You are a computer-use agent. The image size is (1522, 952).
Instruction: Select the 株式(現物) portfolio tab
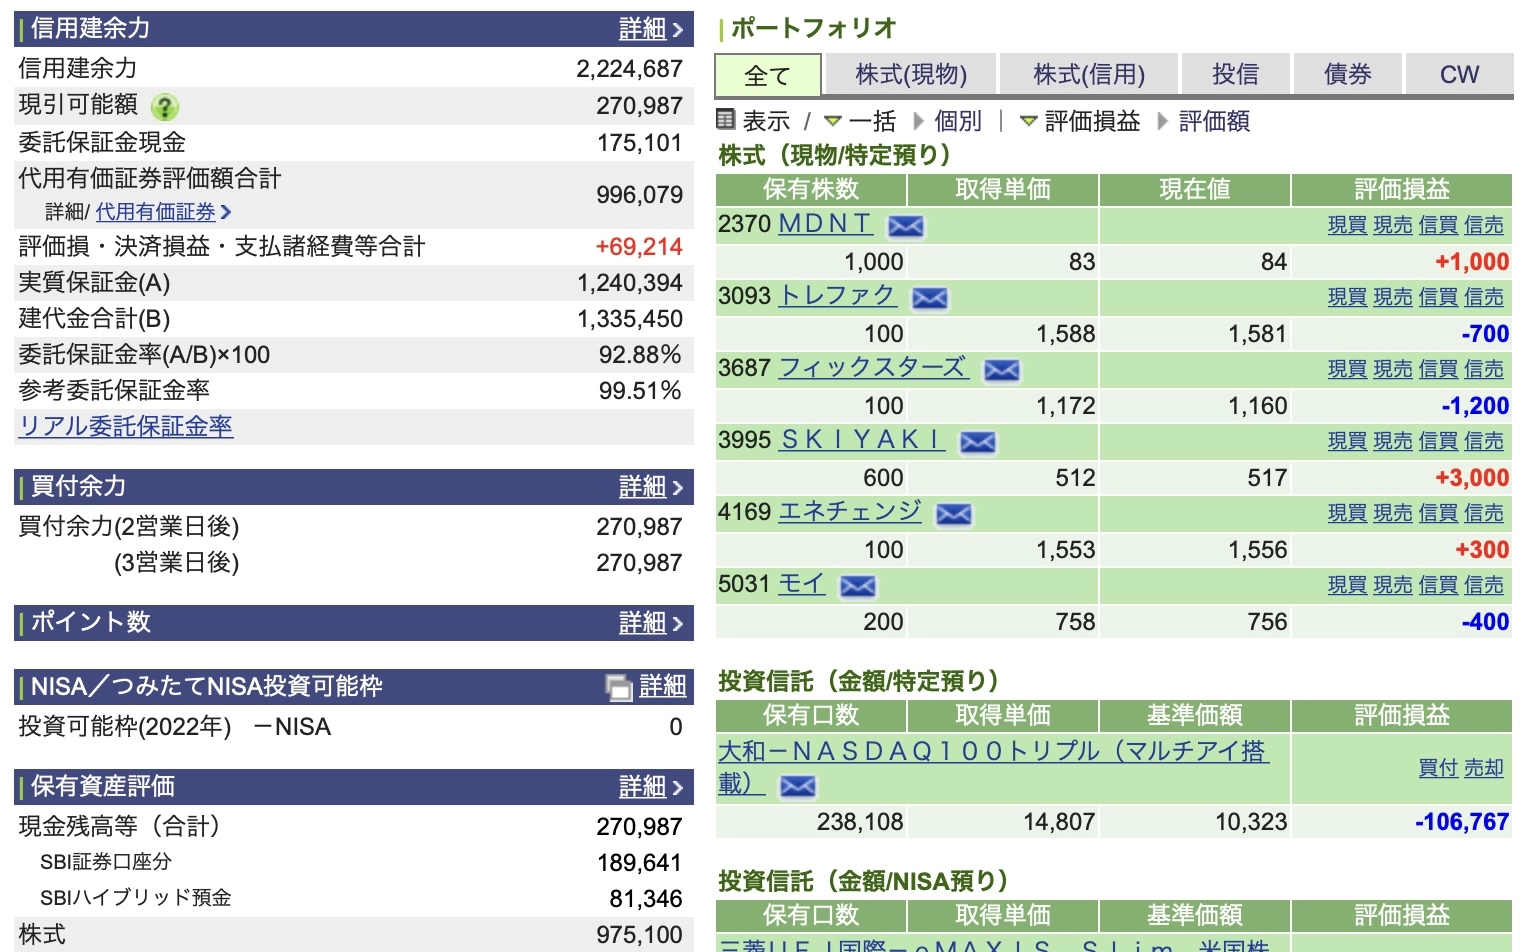coord(910,75)
